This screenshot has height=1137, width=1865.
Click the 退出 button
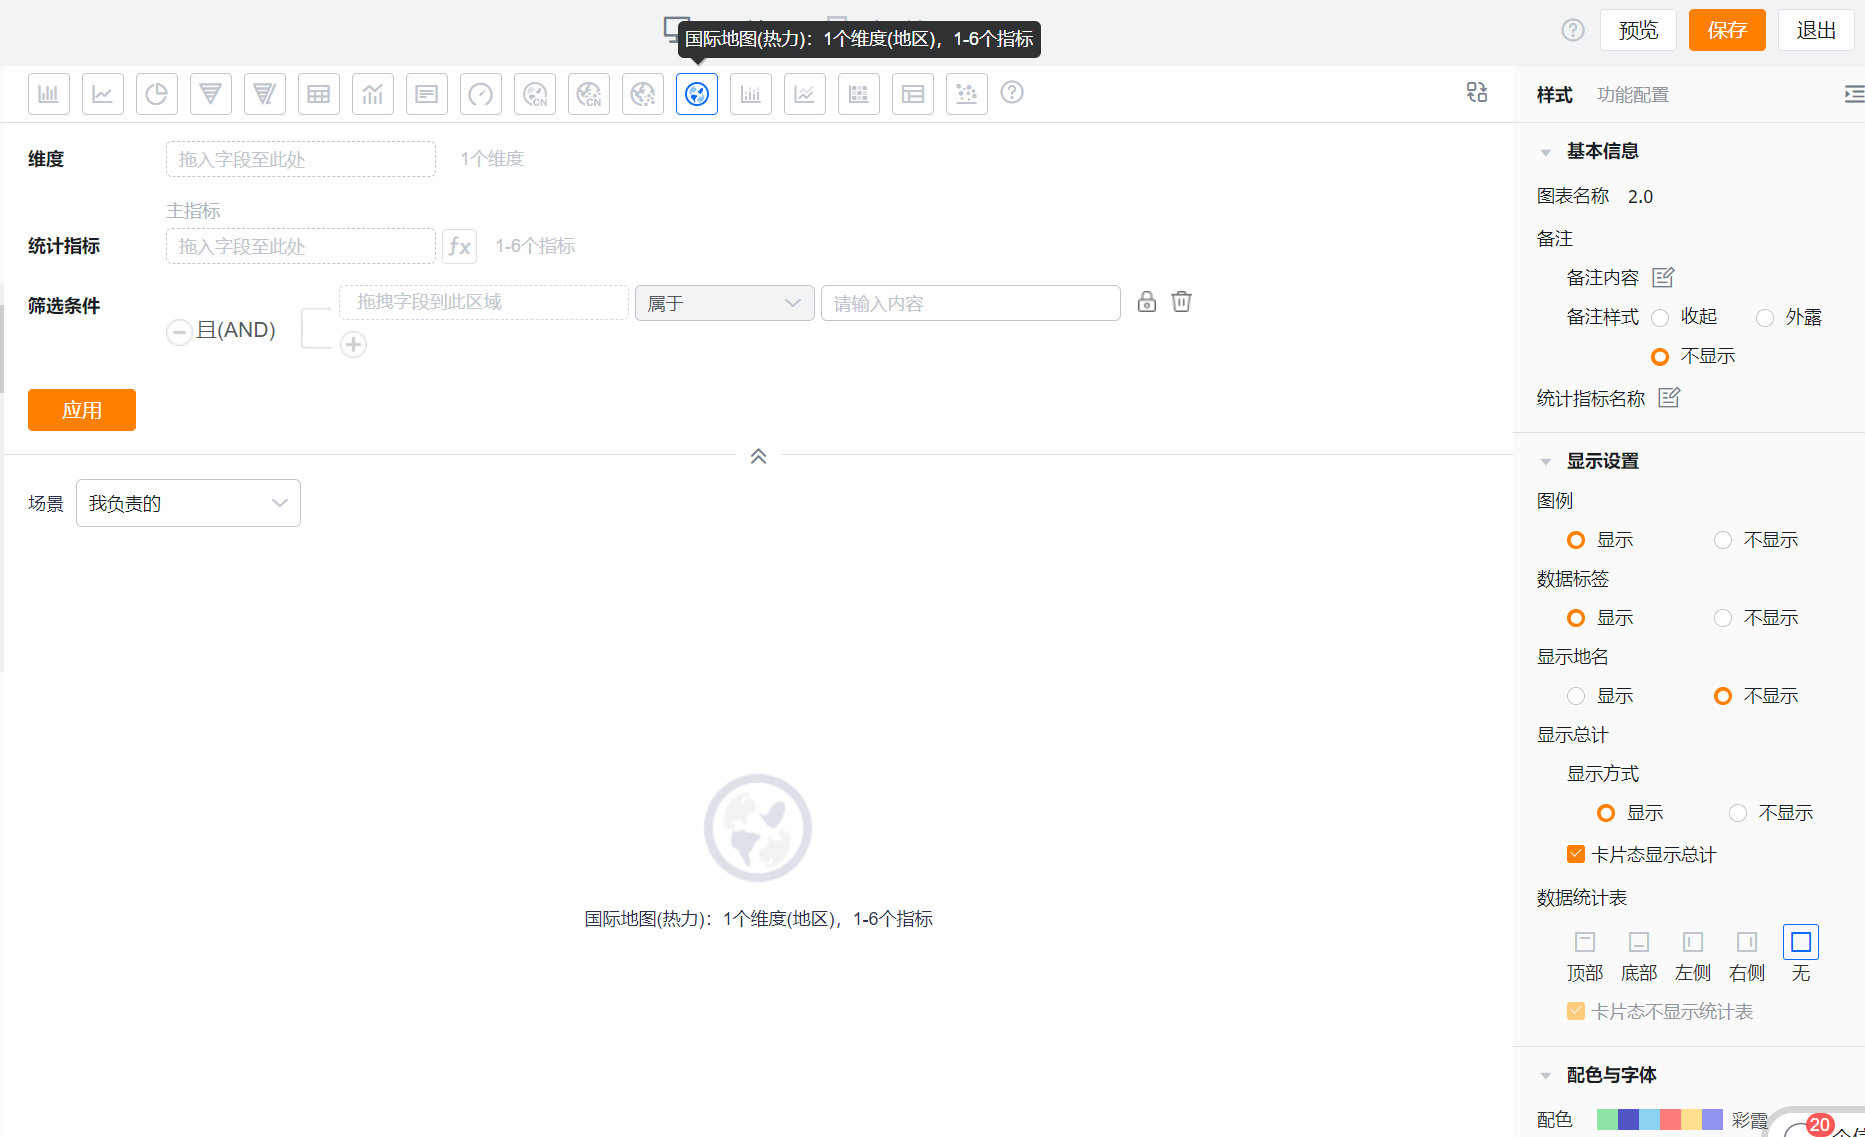[1816, 30]
